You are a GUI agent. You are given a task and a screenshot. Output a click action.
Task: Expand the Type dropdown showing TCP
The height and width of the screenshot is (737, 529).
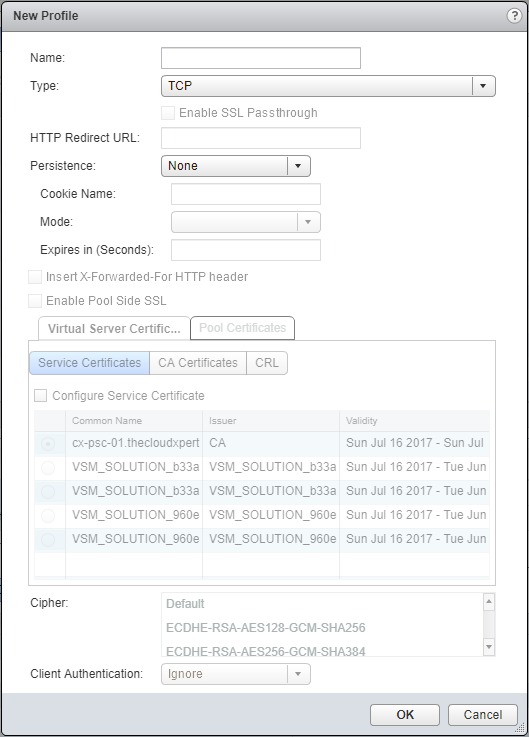pos(328,86)
